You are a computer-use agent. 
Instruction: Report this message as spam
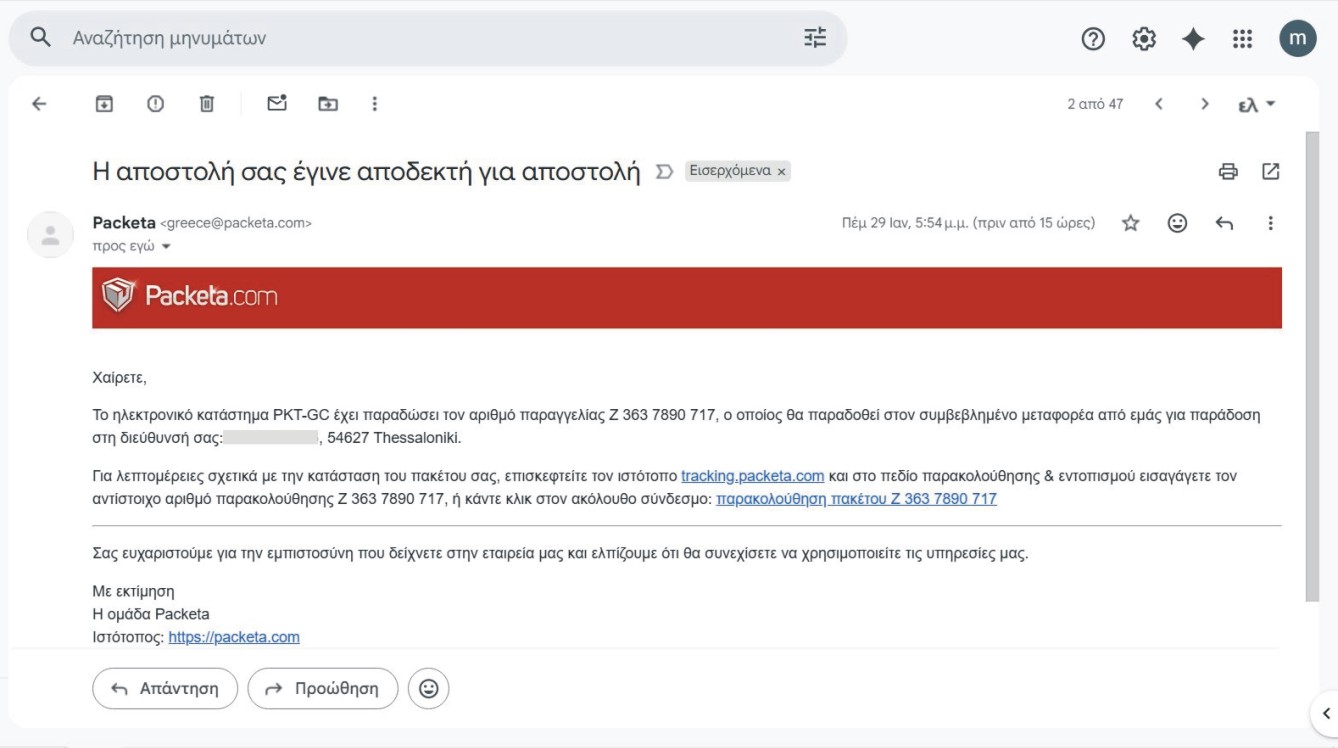[x=155, y=104]
